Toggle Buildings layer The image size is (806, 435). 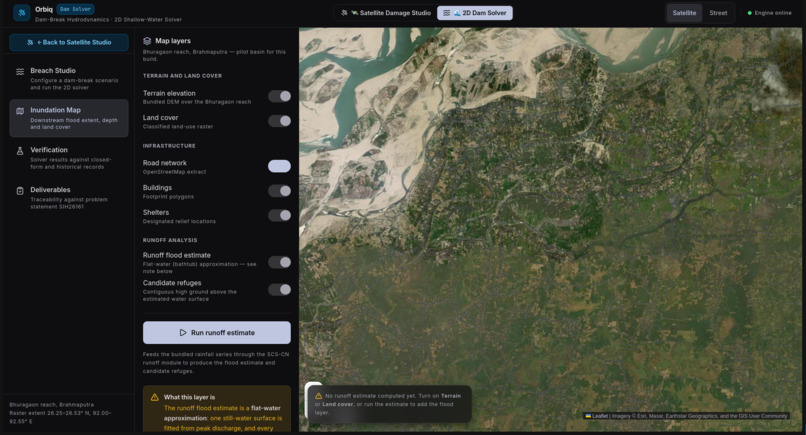279,191
